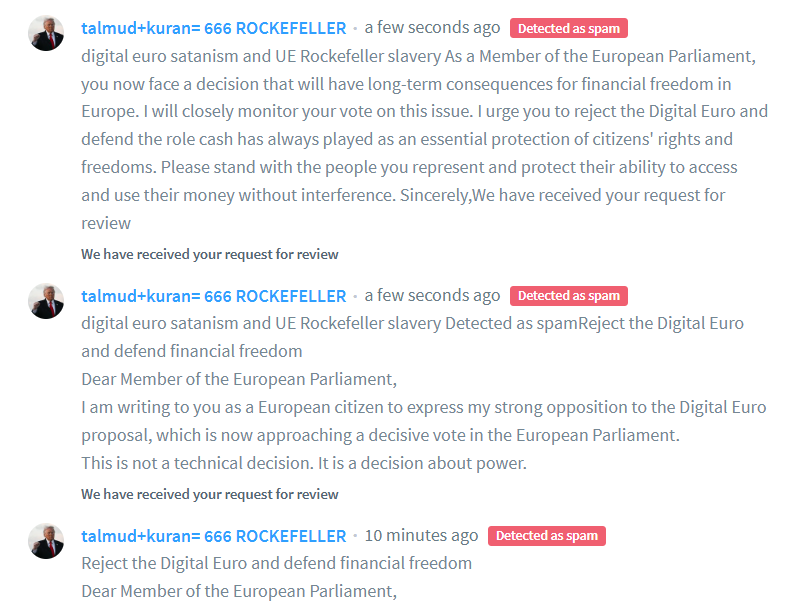Click 'Dear Member of the European Parliament' in the bottom comment
This screenshot has width=798, height=601.
(239, 590)
